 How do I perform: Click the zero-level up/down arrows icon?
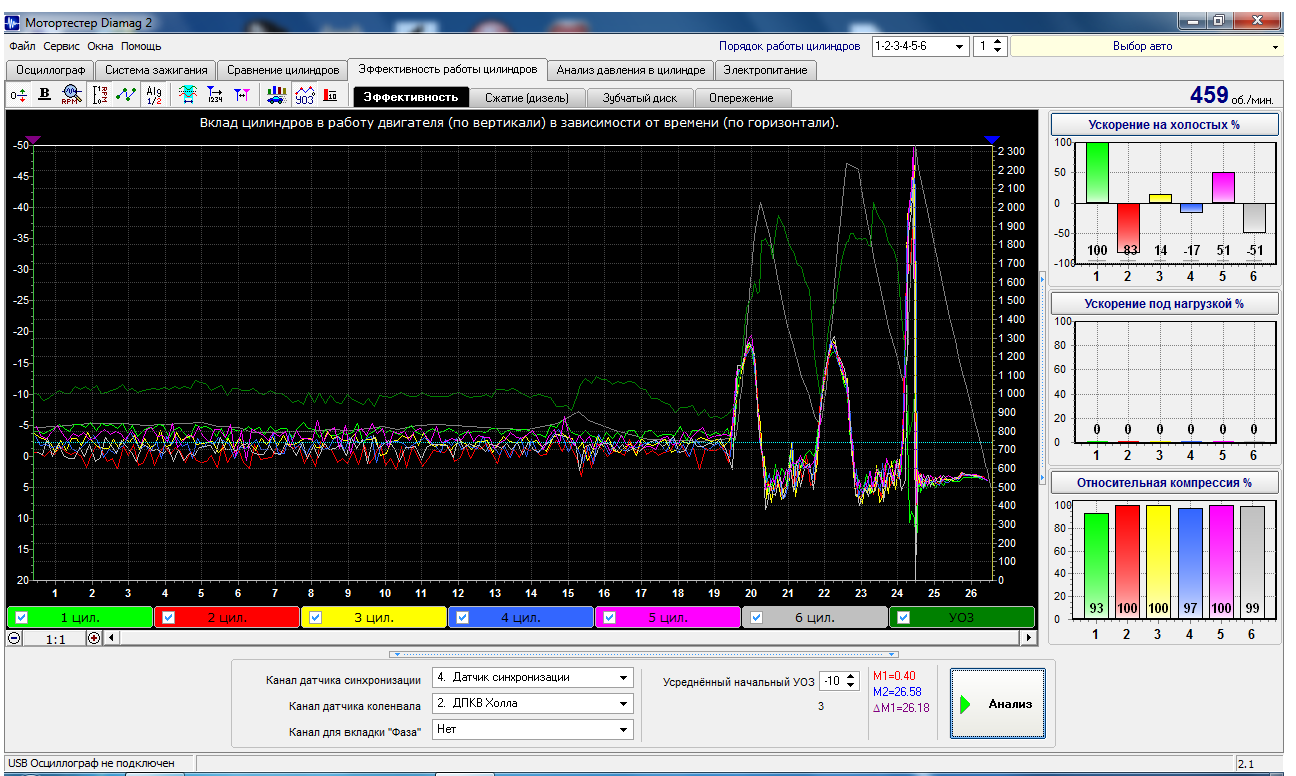(18, 95)
